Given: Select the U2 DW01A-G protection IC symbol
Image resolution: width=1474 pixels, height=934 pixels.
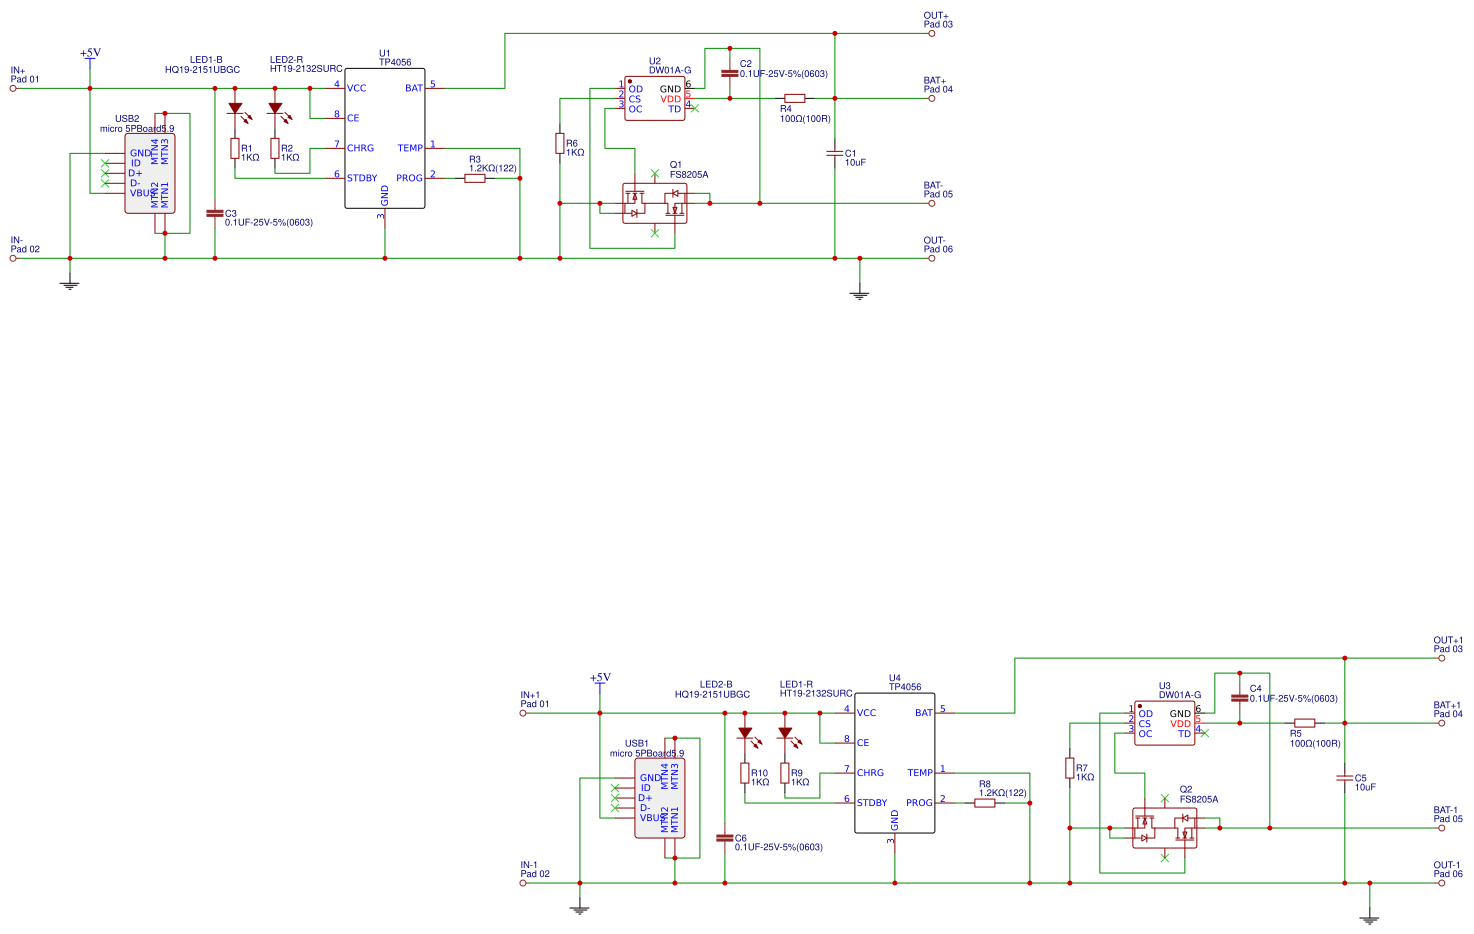Looking at the screenshot, I should pos(655,99).
